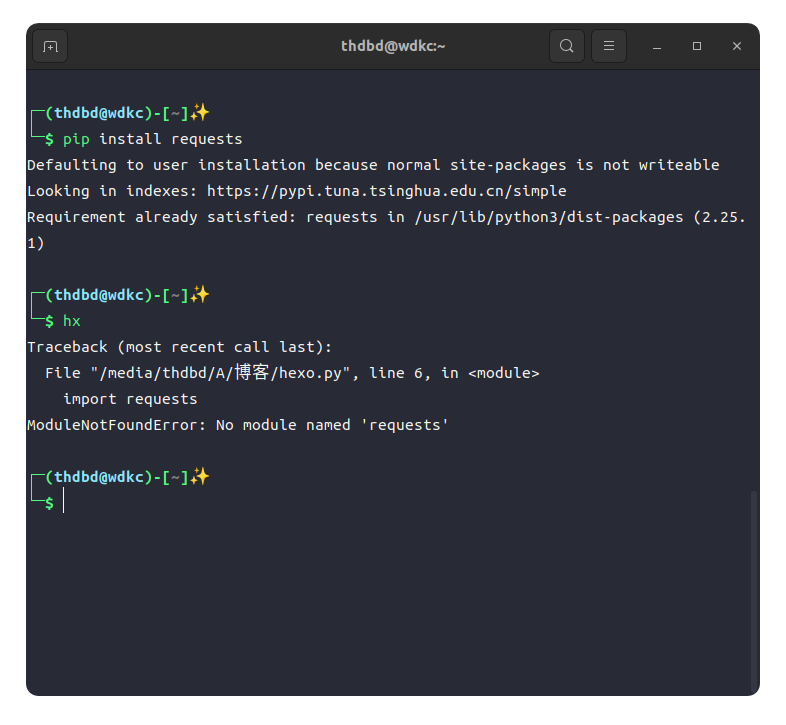Viewport: 786px width, 725px height.
Task: Maximize the terminal window
Action: point(697,46)
